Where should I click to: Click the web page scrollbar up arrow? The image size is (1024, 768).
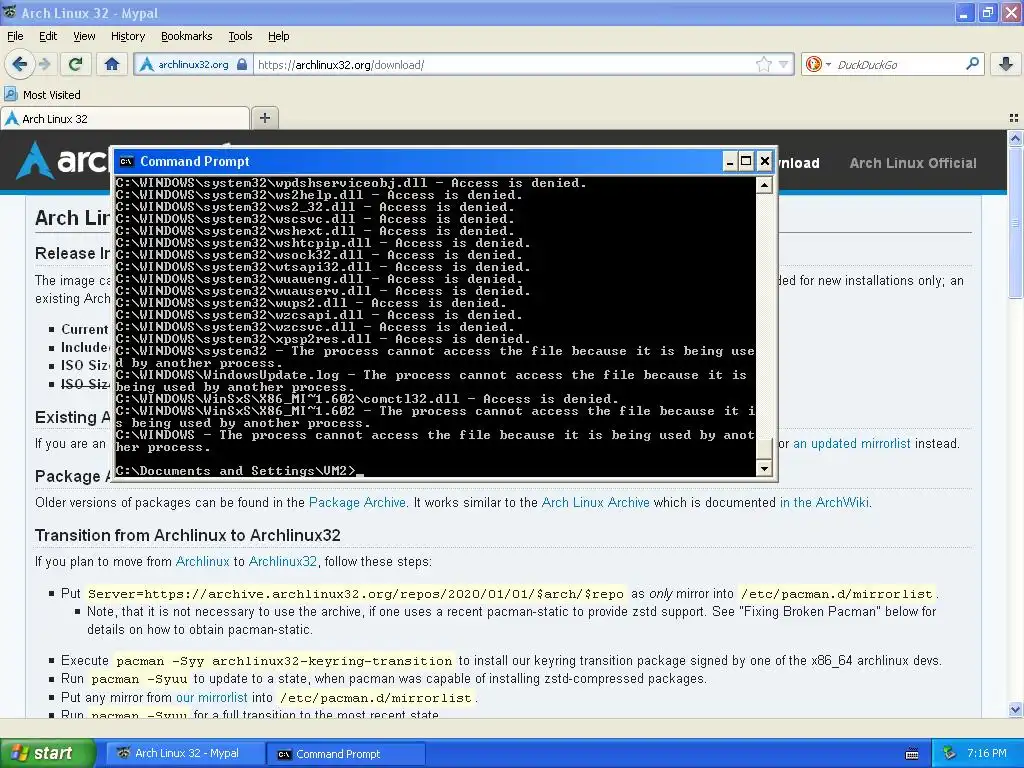[x=1015, y=138]
